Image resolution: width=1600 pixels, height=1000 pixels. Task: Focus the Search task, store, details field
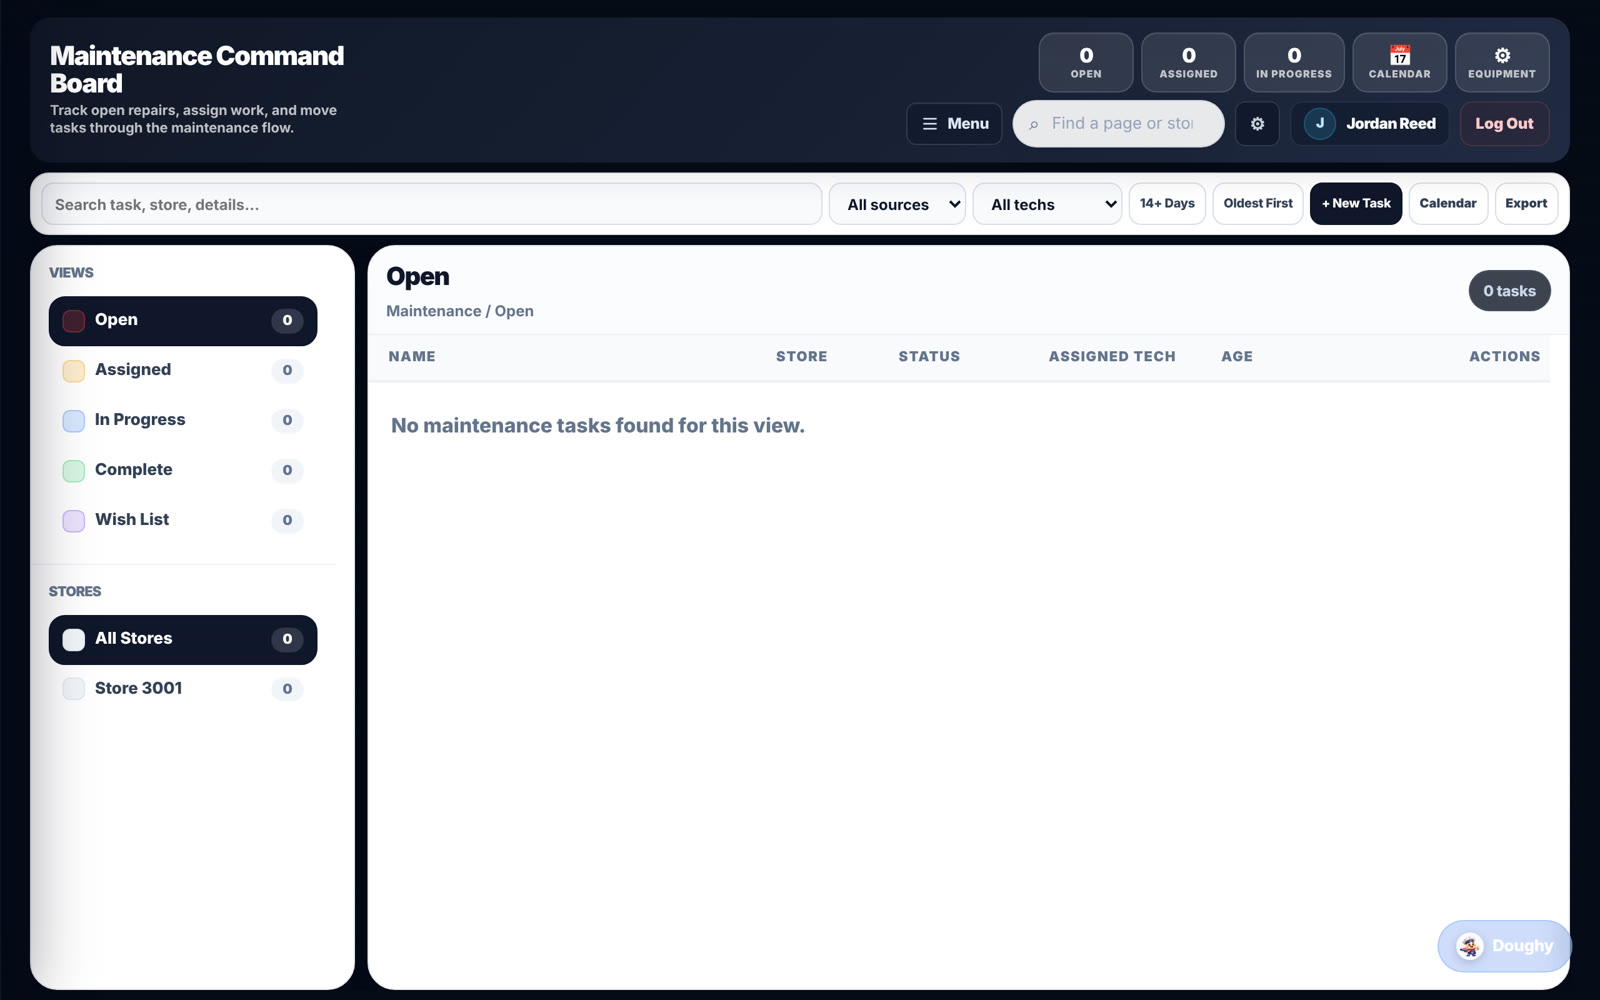(x=431, y=204)
